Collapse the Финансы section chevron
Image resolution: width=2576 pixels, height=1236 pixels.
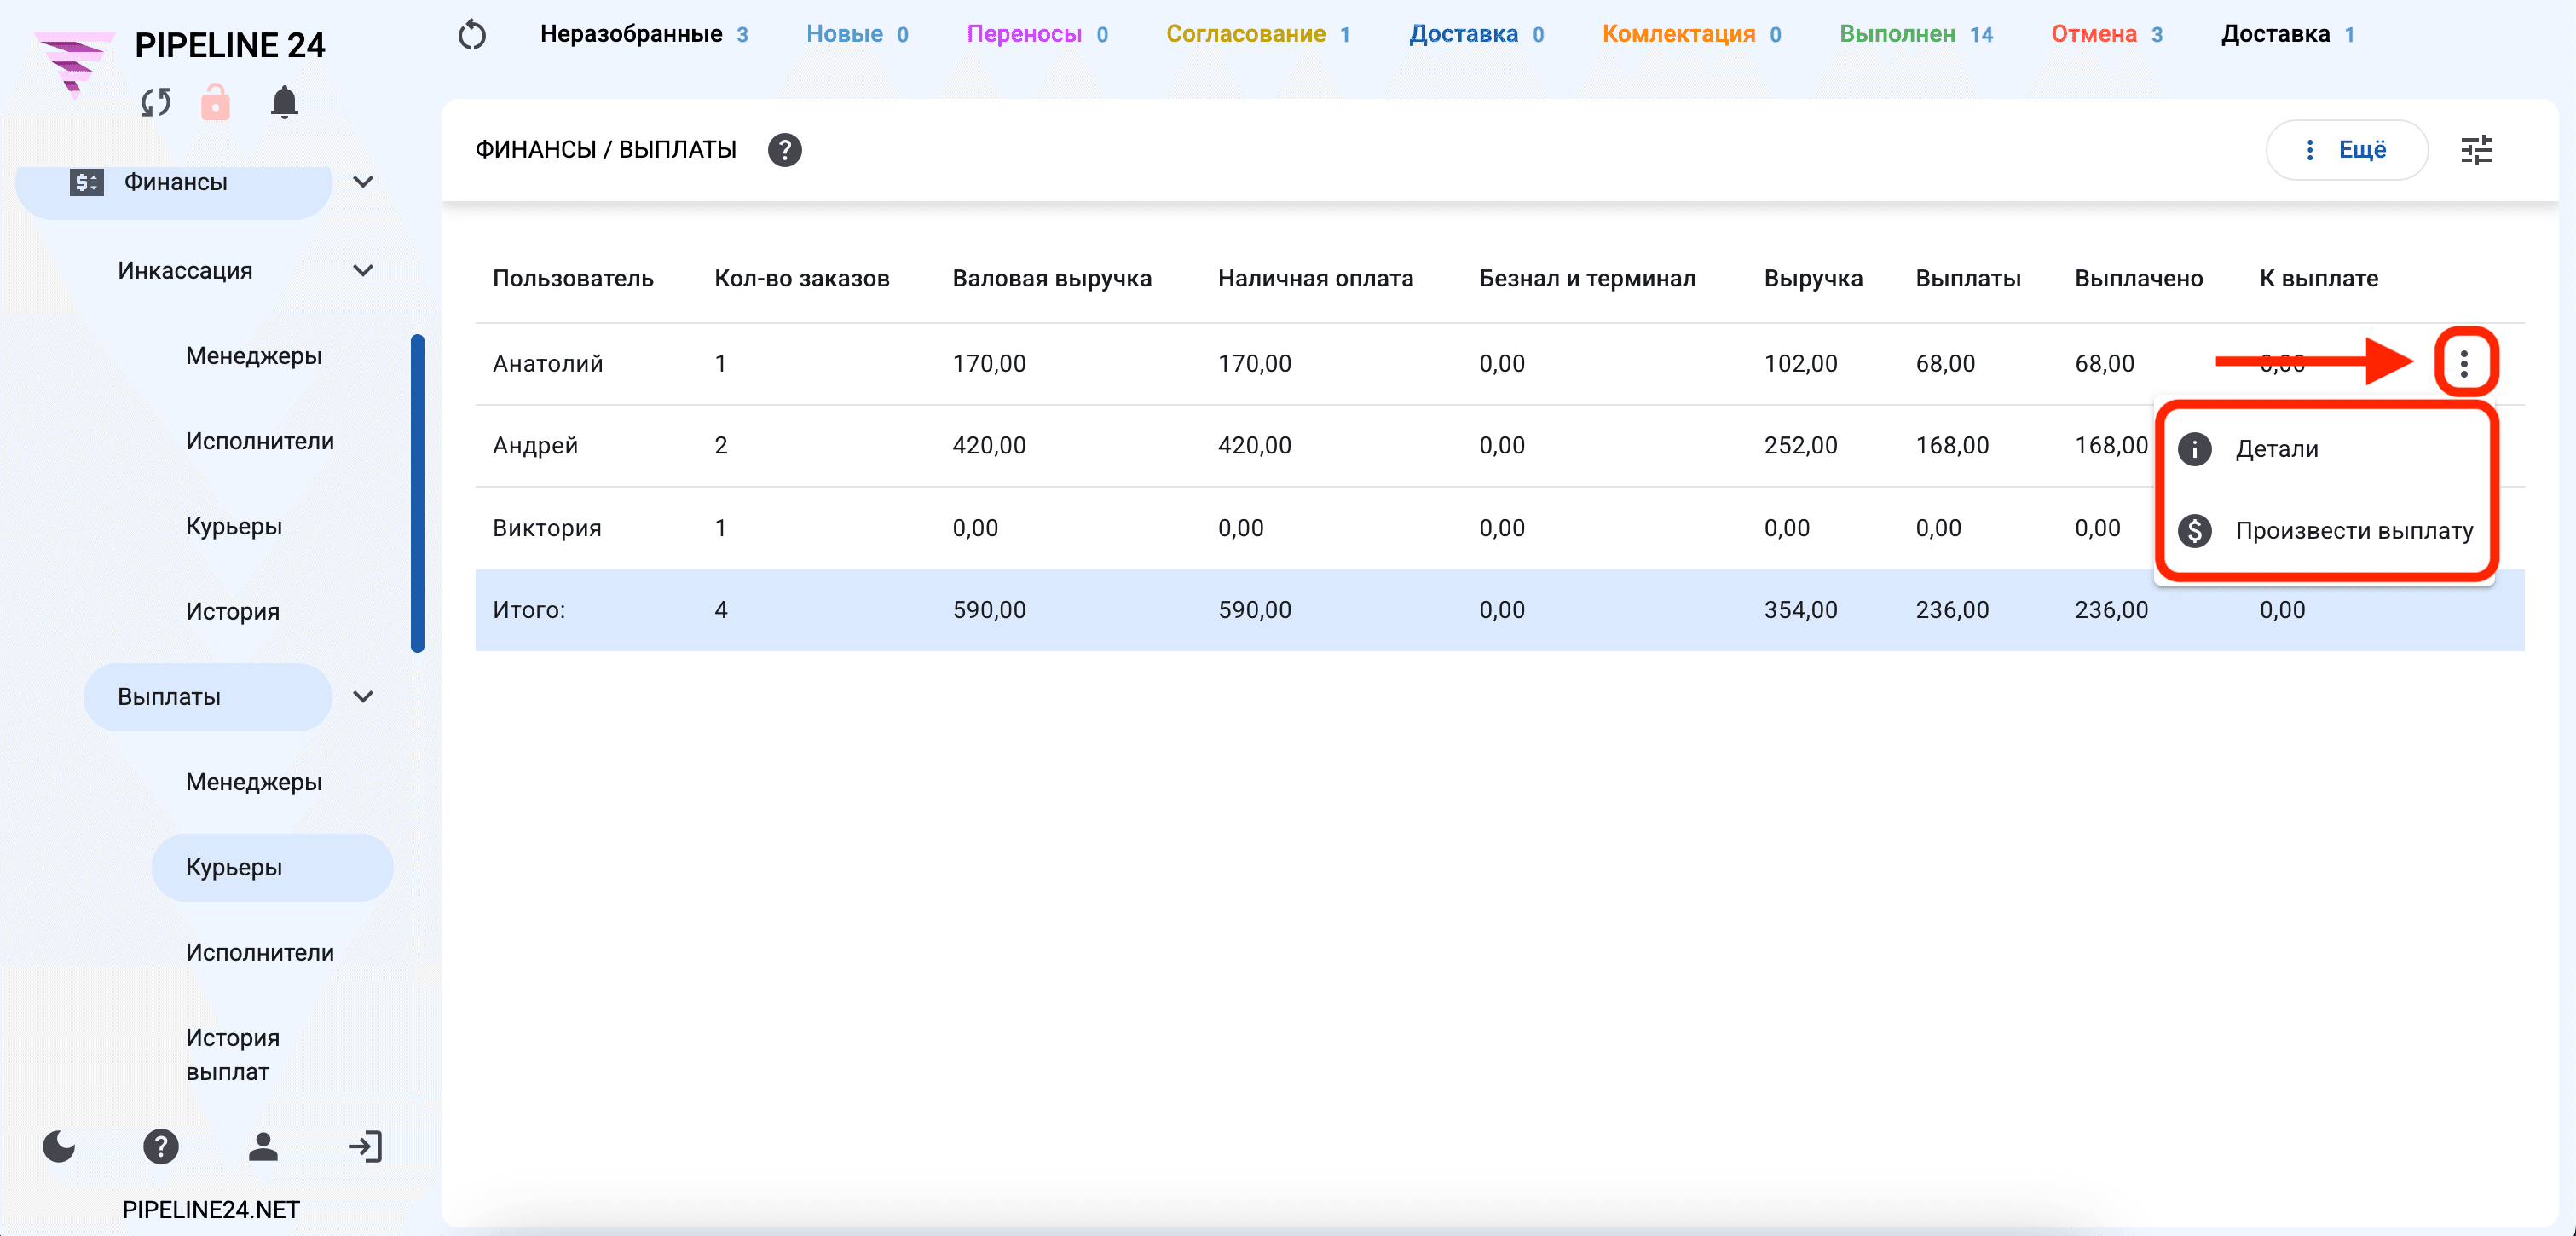coord(363,182)
